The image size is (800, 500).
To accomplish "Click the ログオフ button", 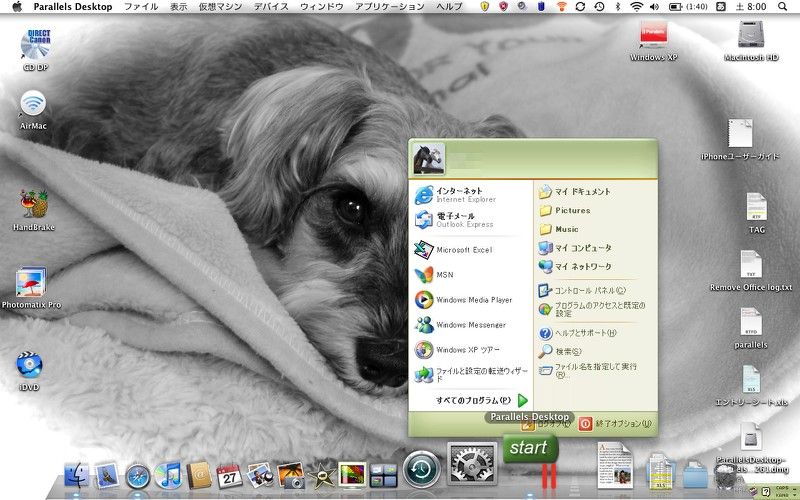I will tap(546, 423).
